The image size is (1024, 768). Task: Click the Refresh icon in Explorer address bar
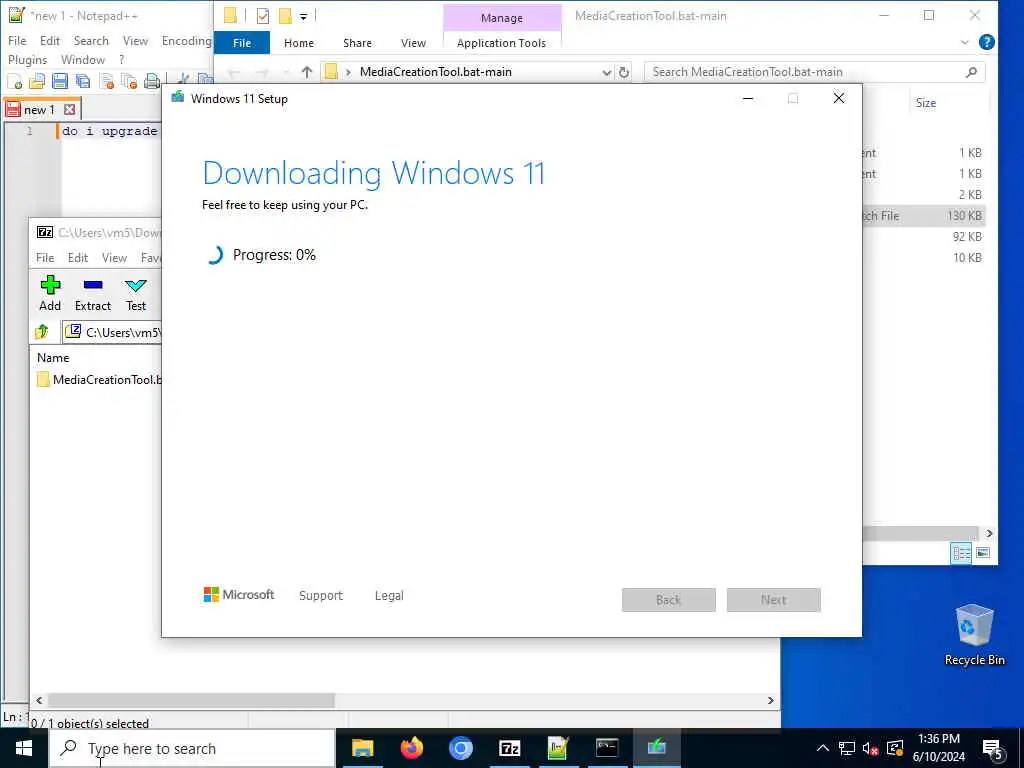click(x=624, y=72)
